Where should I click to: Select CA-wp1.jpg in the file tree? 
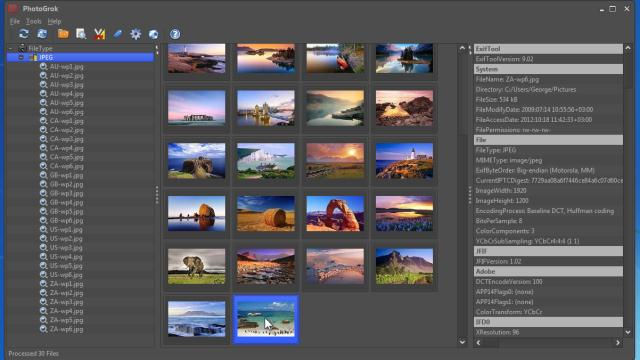click(x=67, y=121)
